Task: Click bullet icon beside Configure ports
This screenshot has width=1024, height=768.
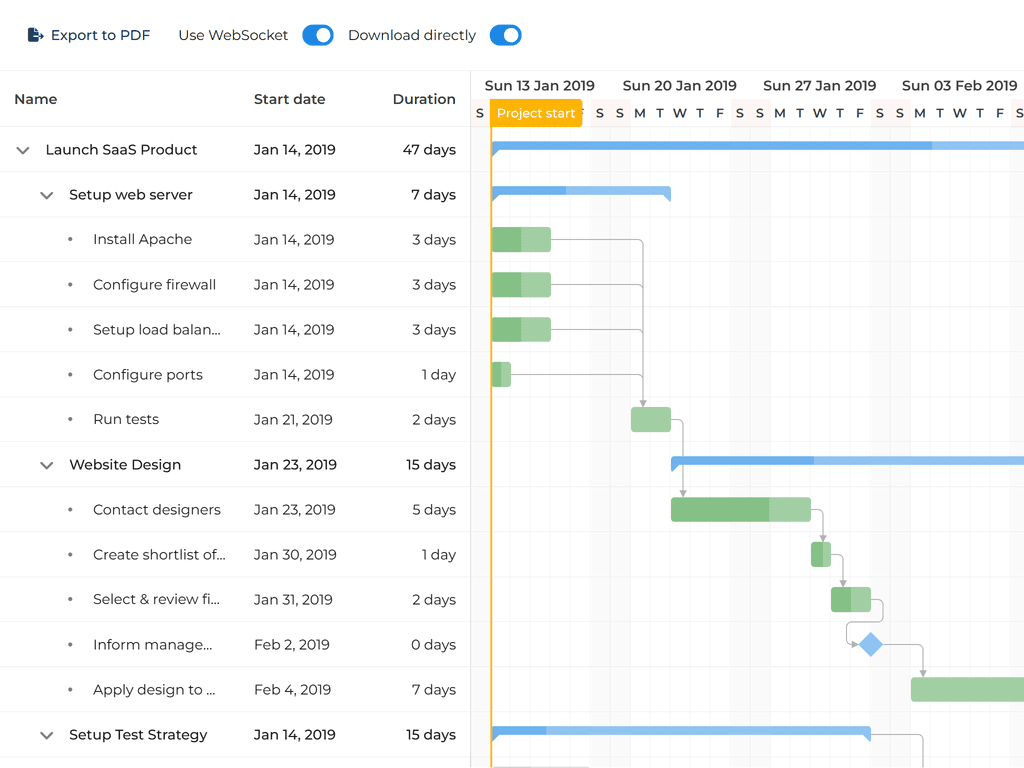Action: (x=70, y=375)
